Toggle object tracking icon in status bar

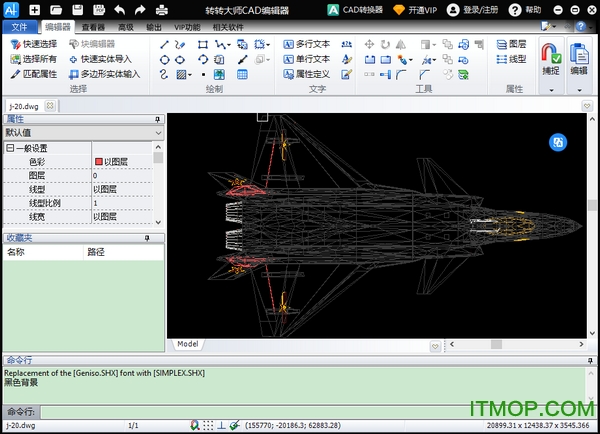pyautogui.click(x=235, y=425)
